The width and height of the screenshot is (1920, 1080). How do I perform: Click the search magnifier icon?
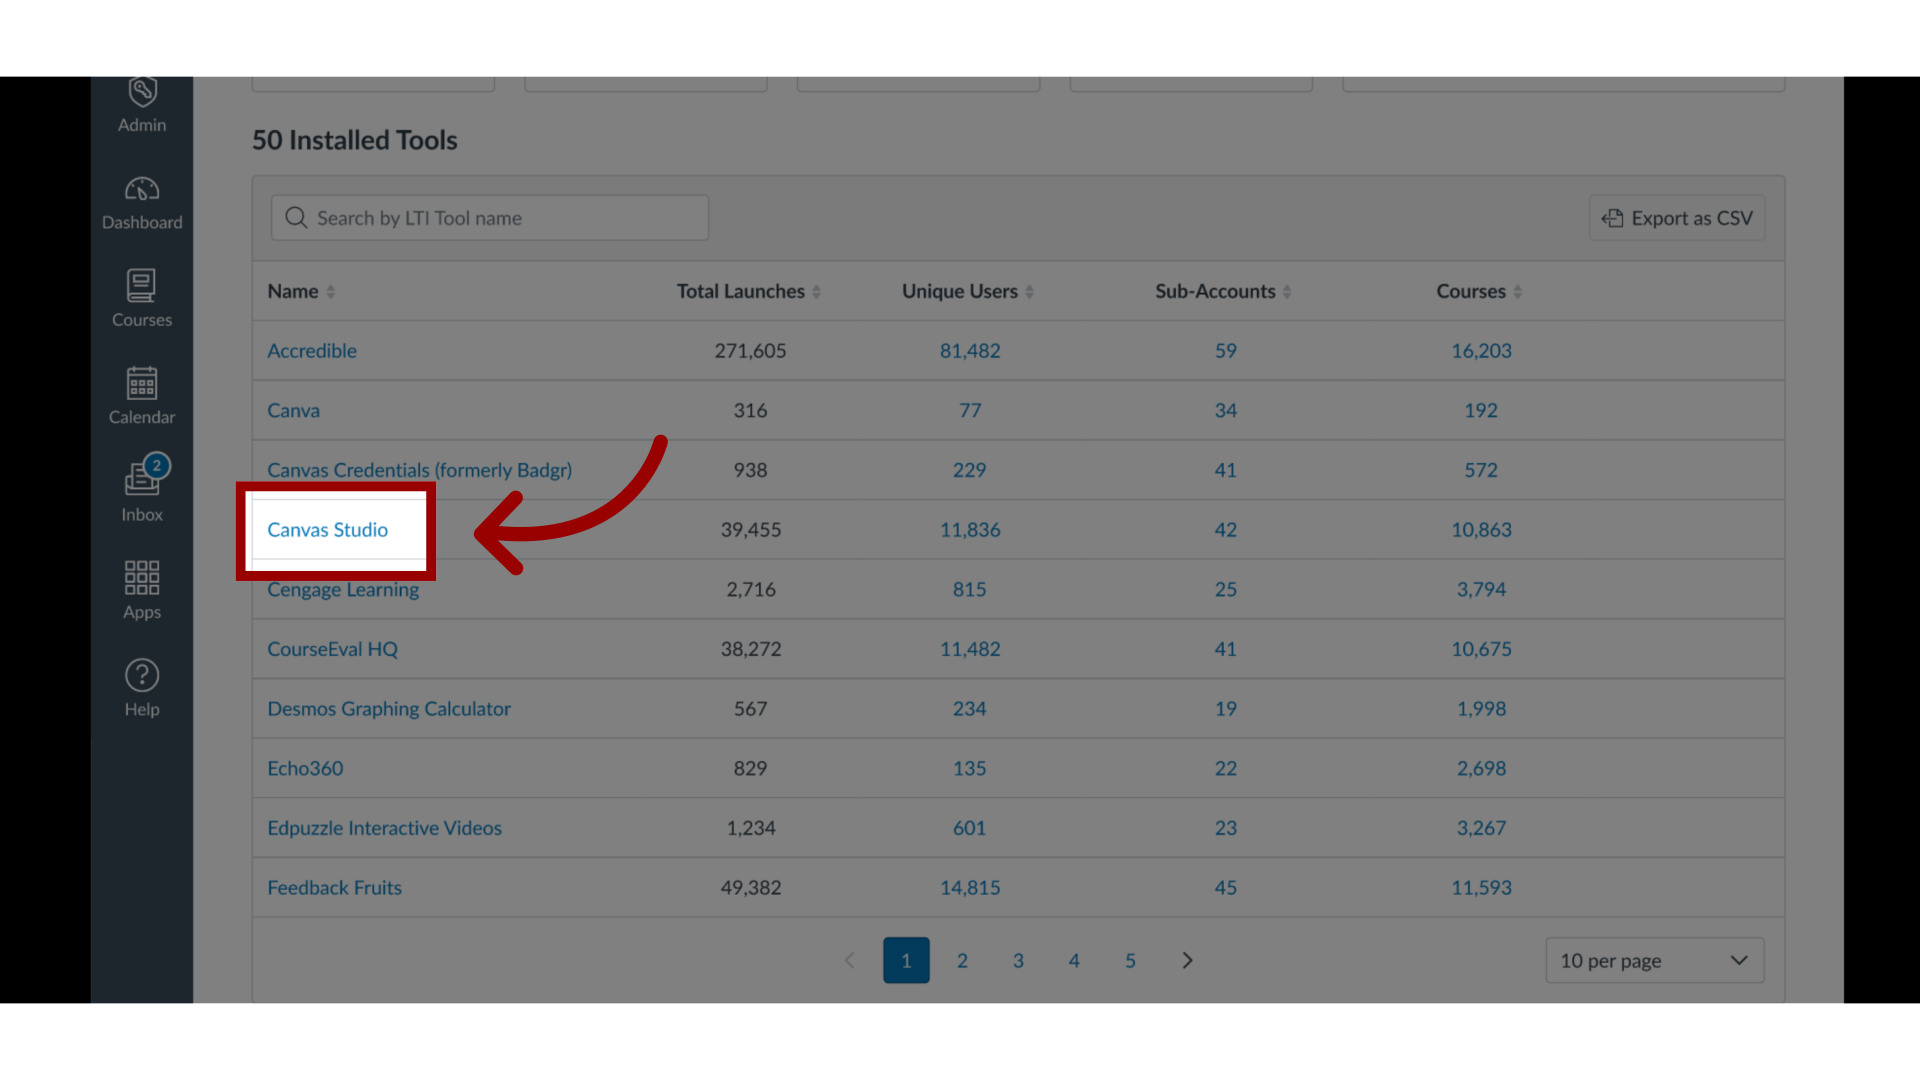pos(296,218)
